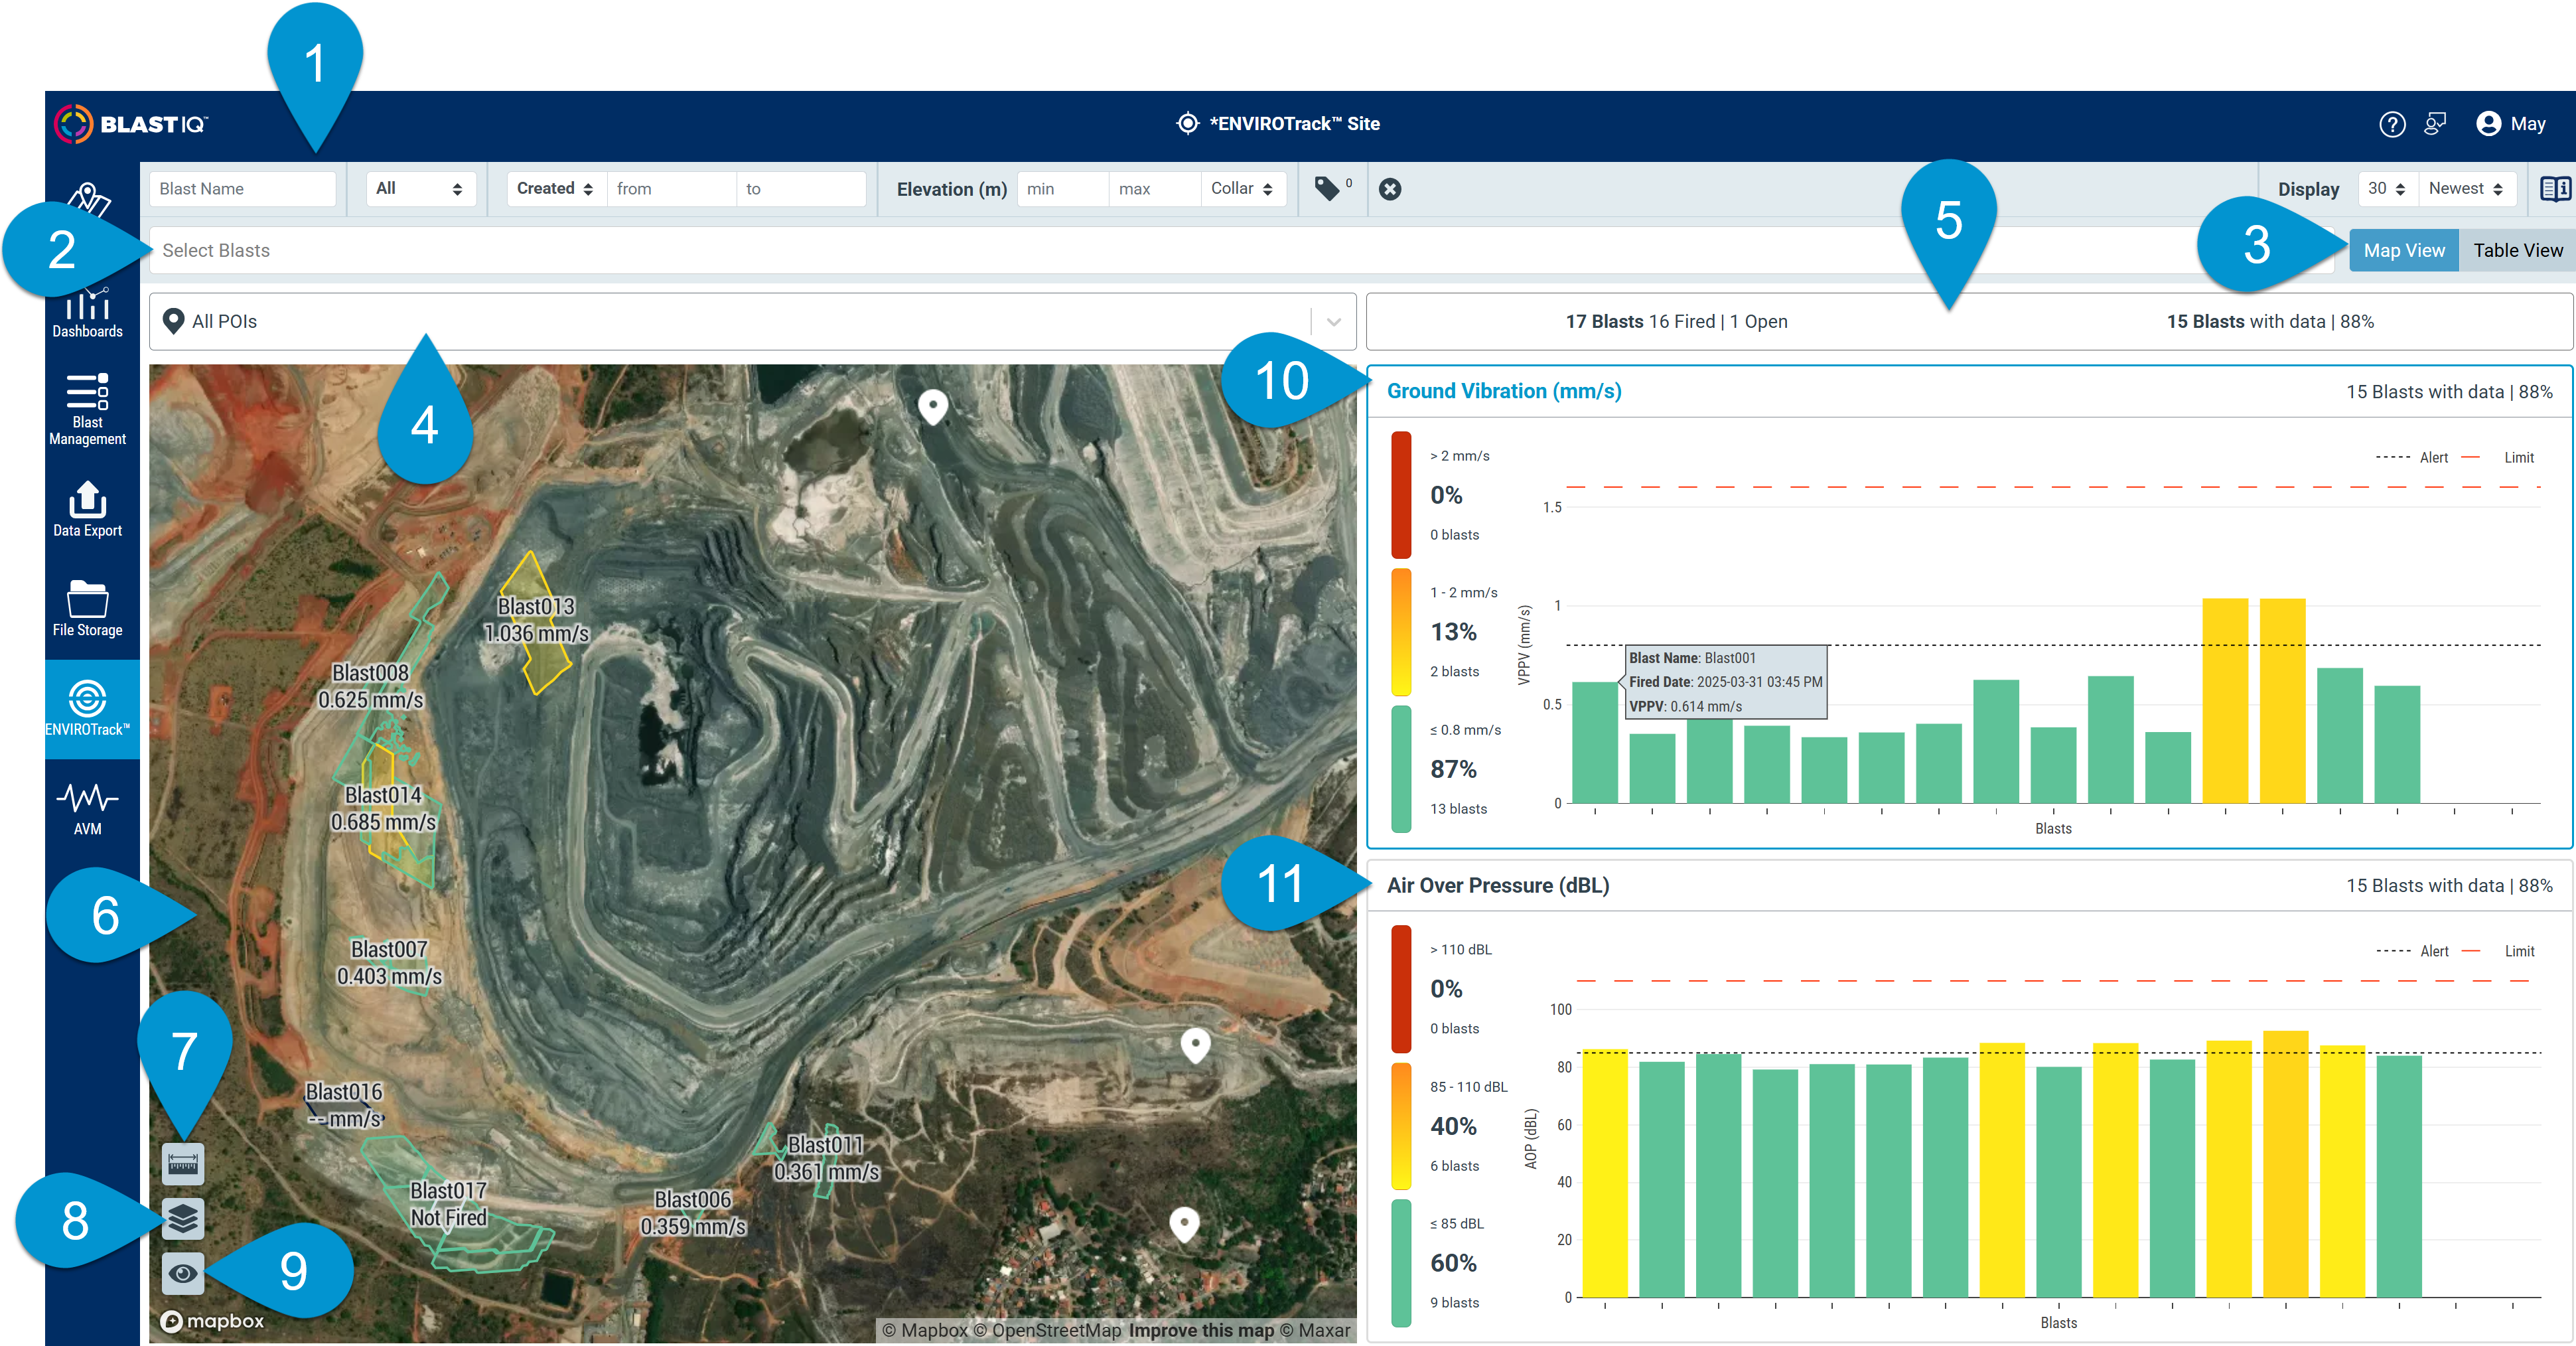Activate the map measure ruler tool
This screenshot has height=1346, width=2576.
click(x=183, y=1164)
